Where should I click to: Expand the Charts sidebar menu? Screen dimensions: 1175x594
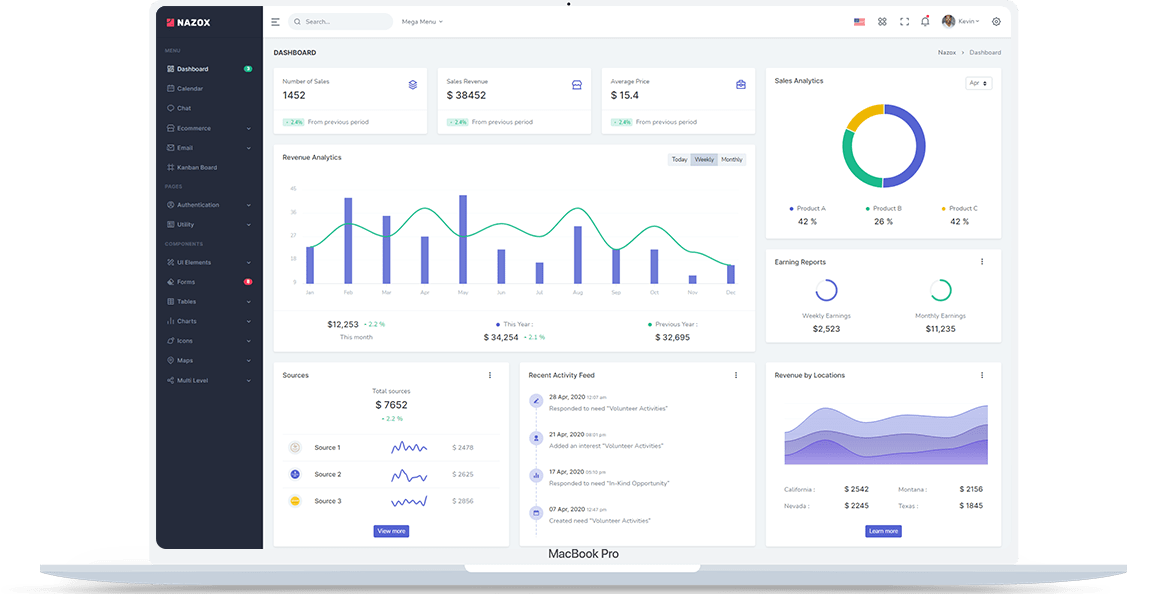209,321
